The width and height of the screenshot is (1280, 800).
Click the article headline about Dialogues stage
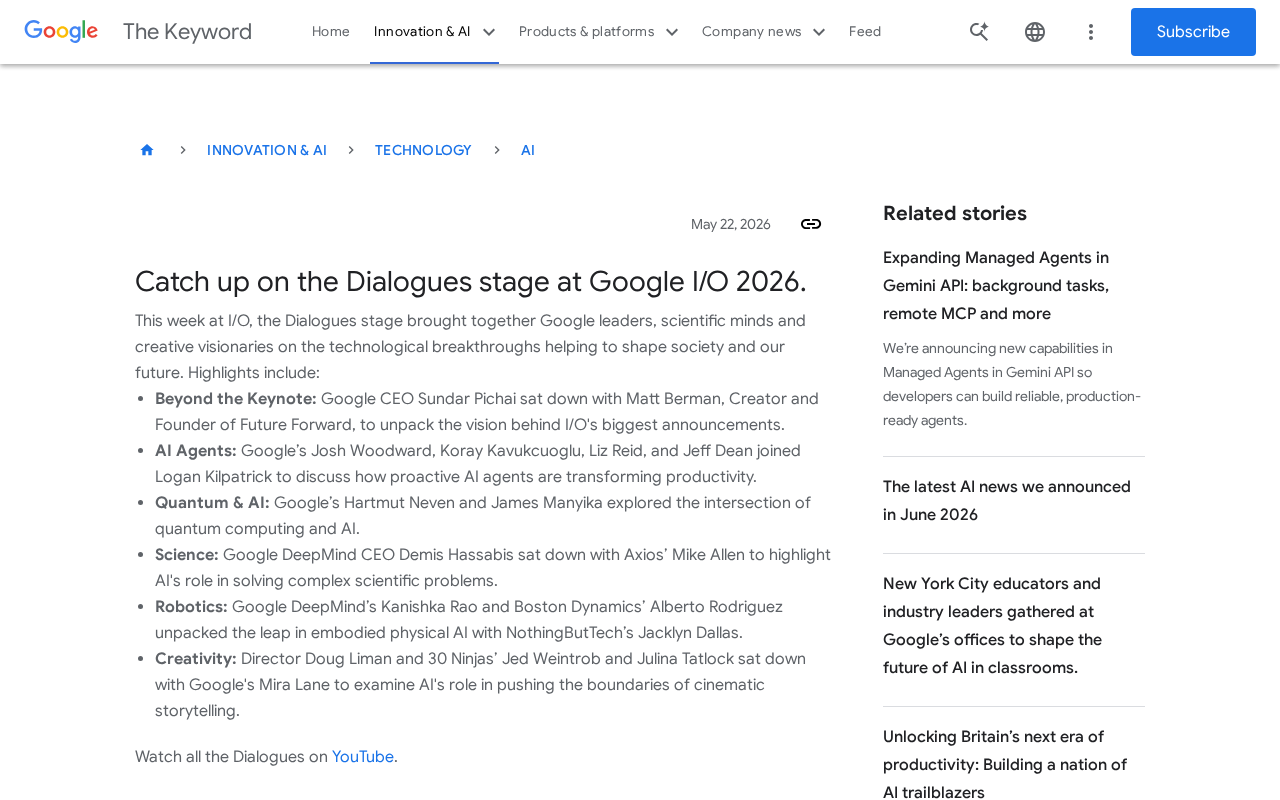[471, 282]
